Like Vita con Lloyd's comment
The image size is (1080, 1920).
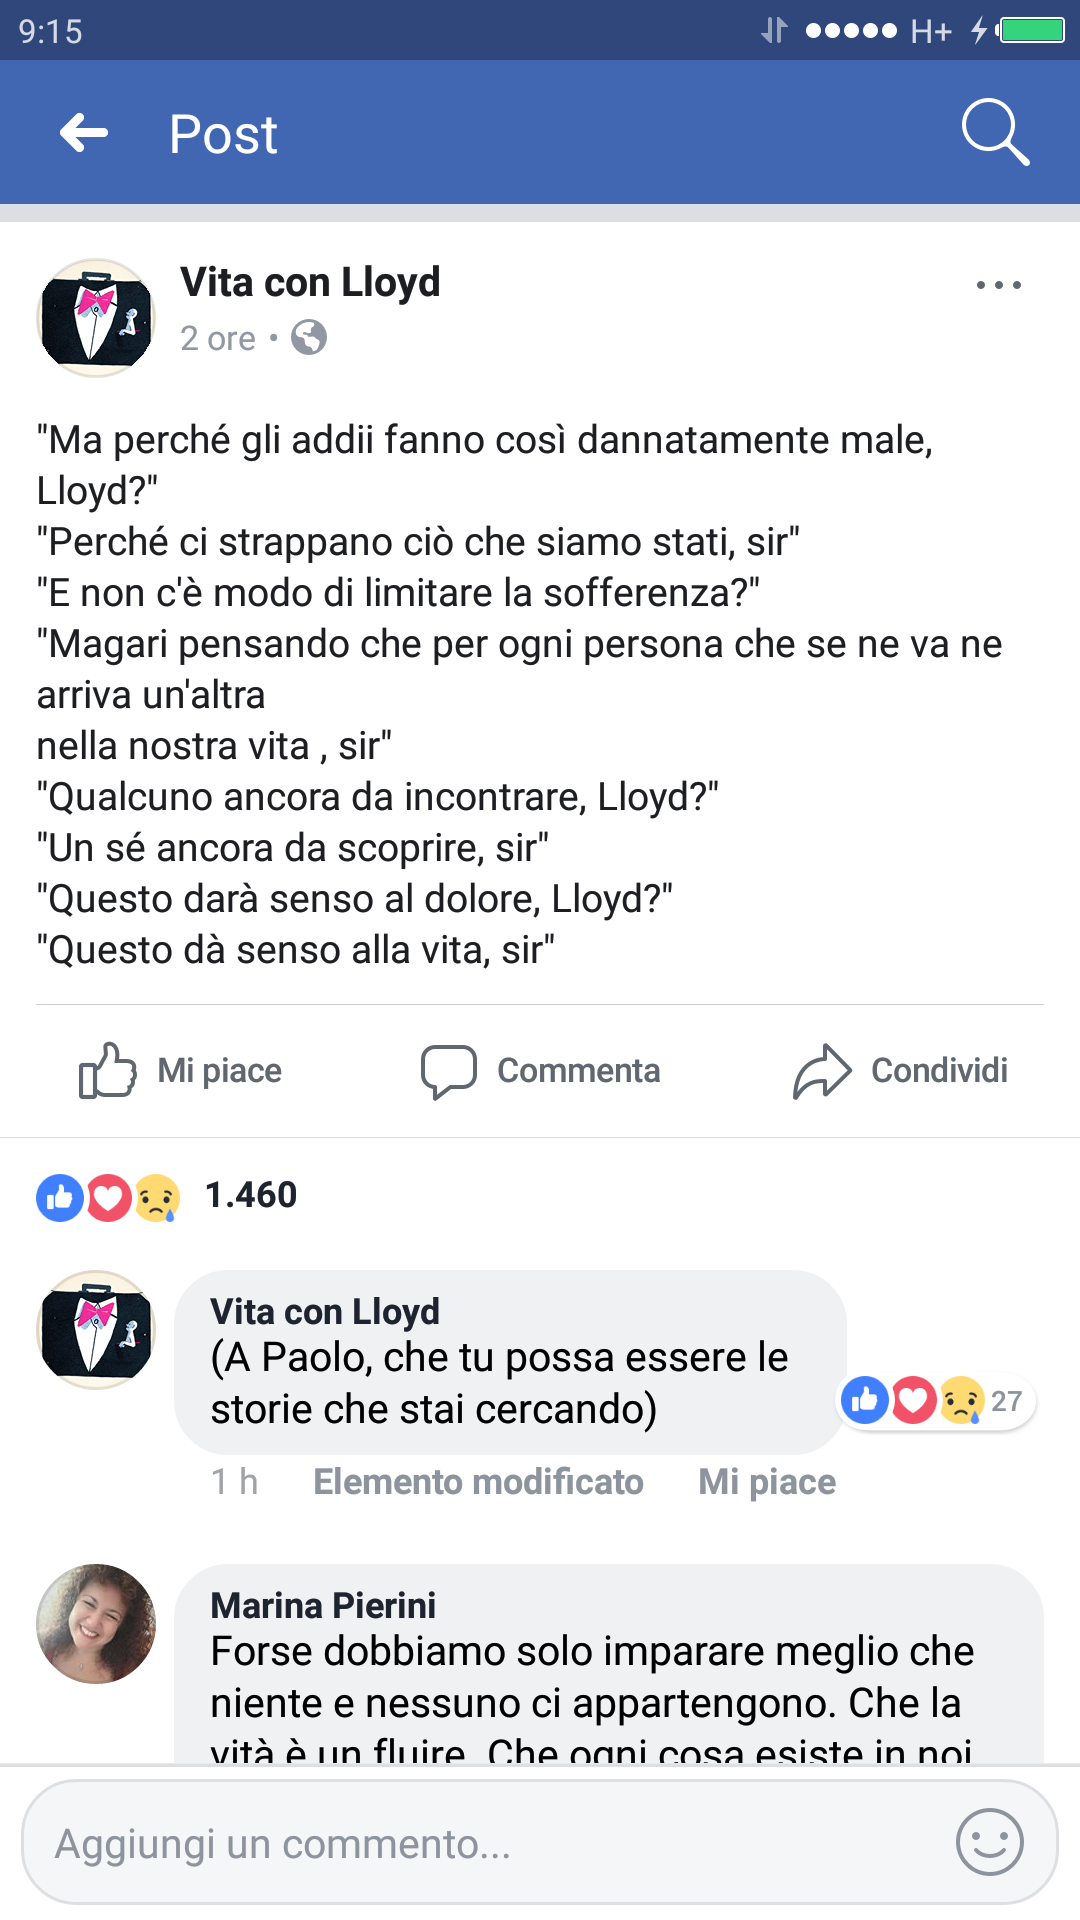click(766, 1482)
